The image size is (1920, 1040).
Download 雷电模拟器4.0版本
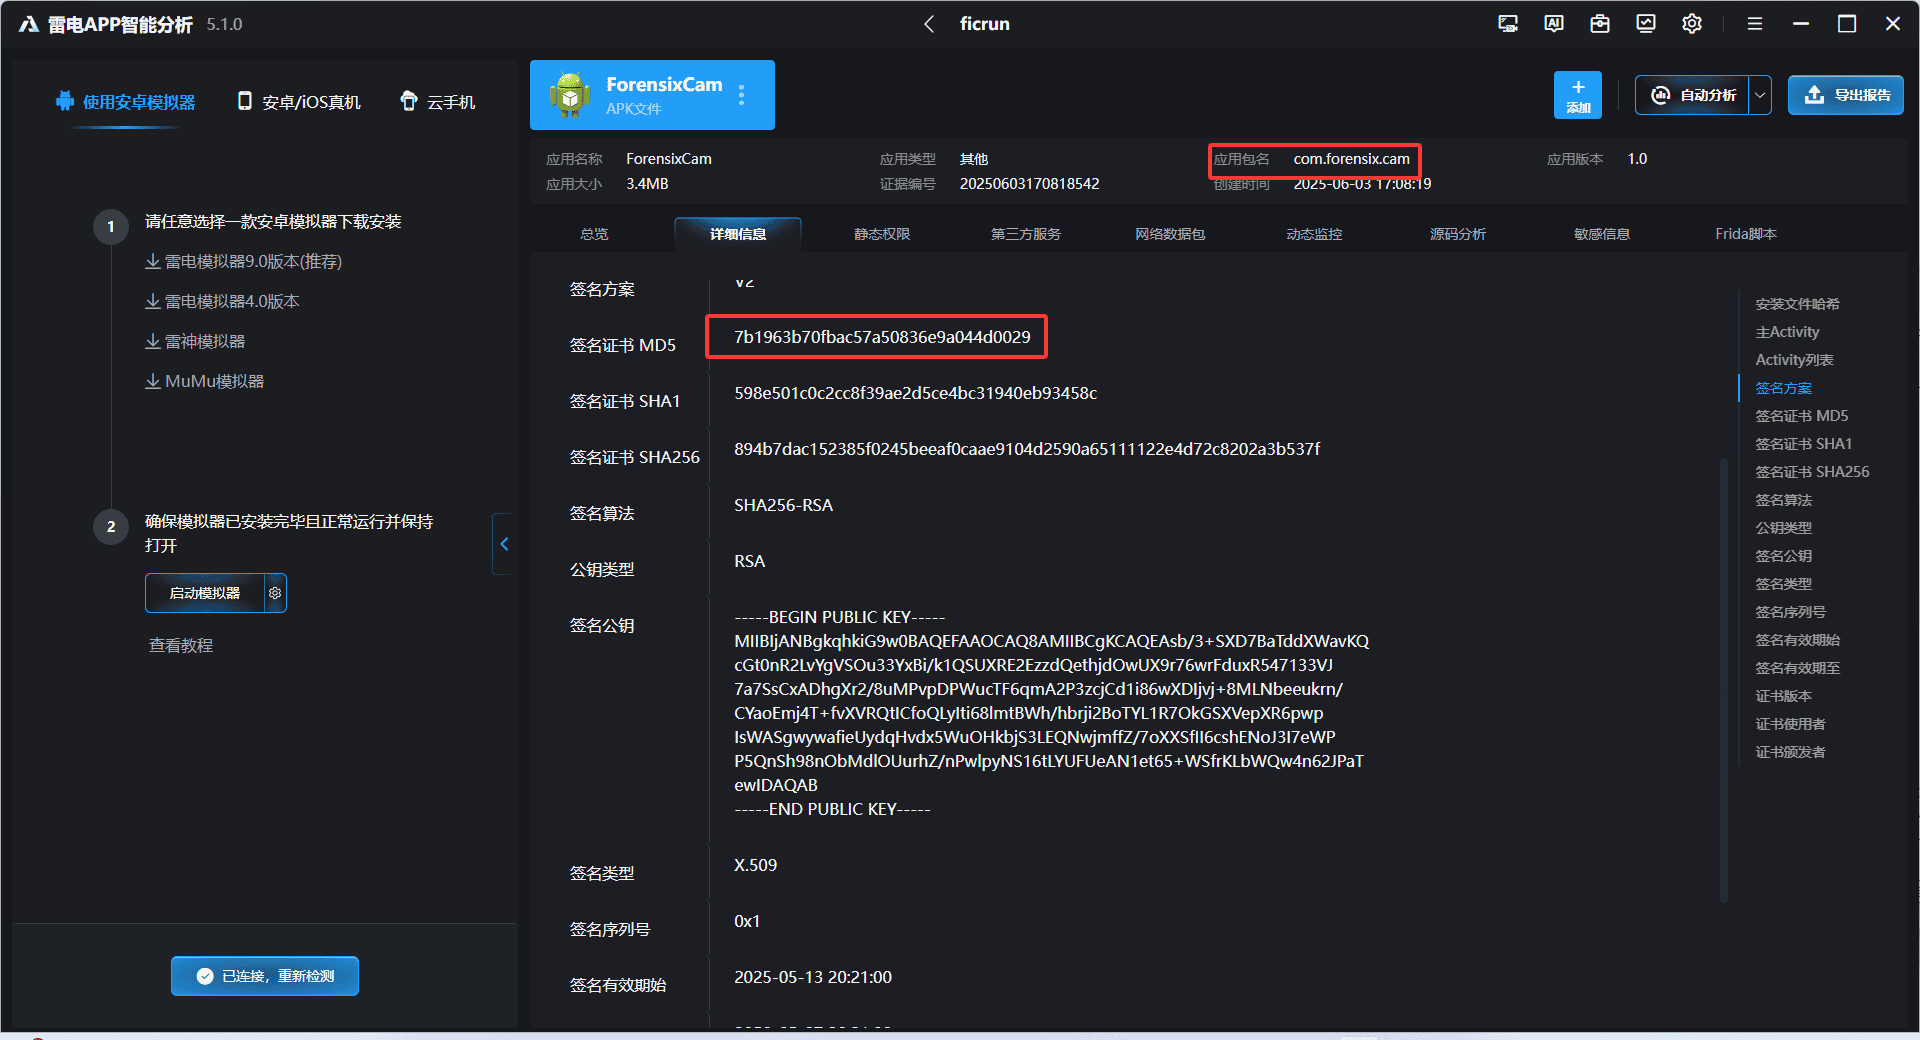point(222,302)
